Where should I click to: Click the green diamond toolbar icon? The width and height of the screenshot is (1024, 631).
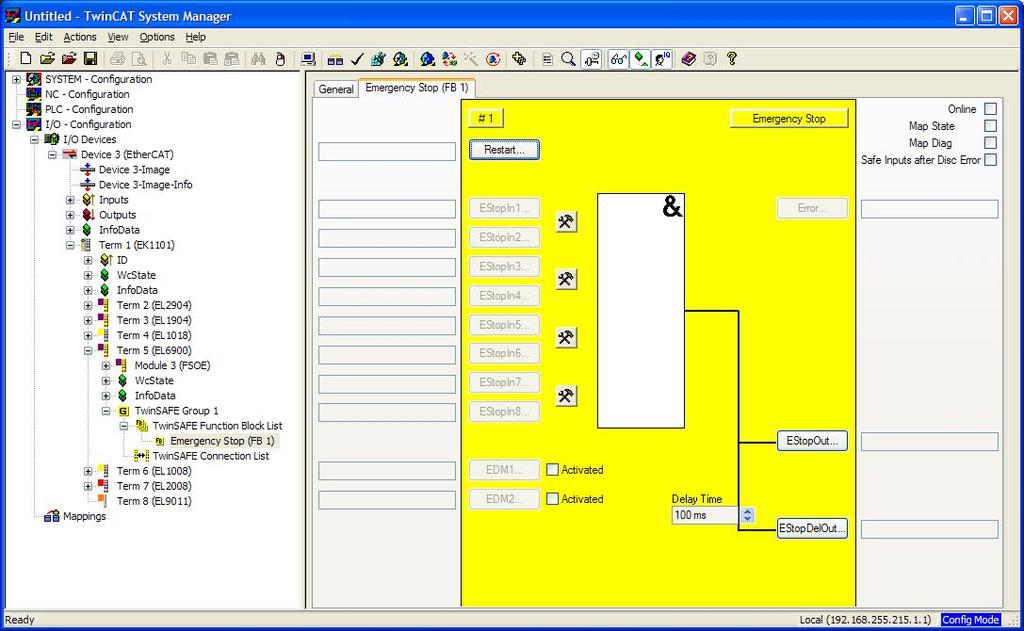point(641,59)
